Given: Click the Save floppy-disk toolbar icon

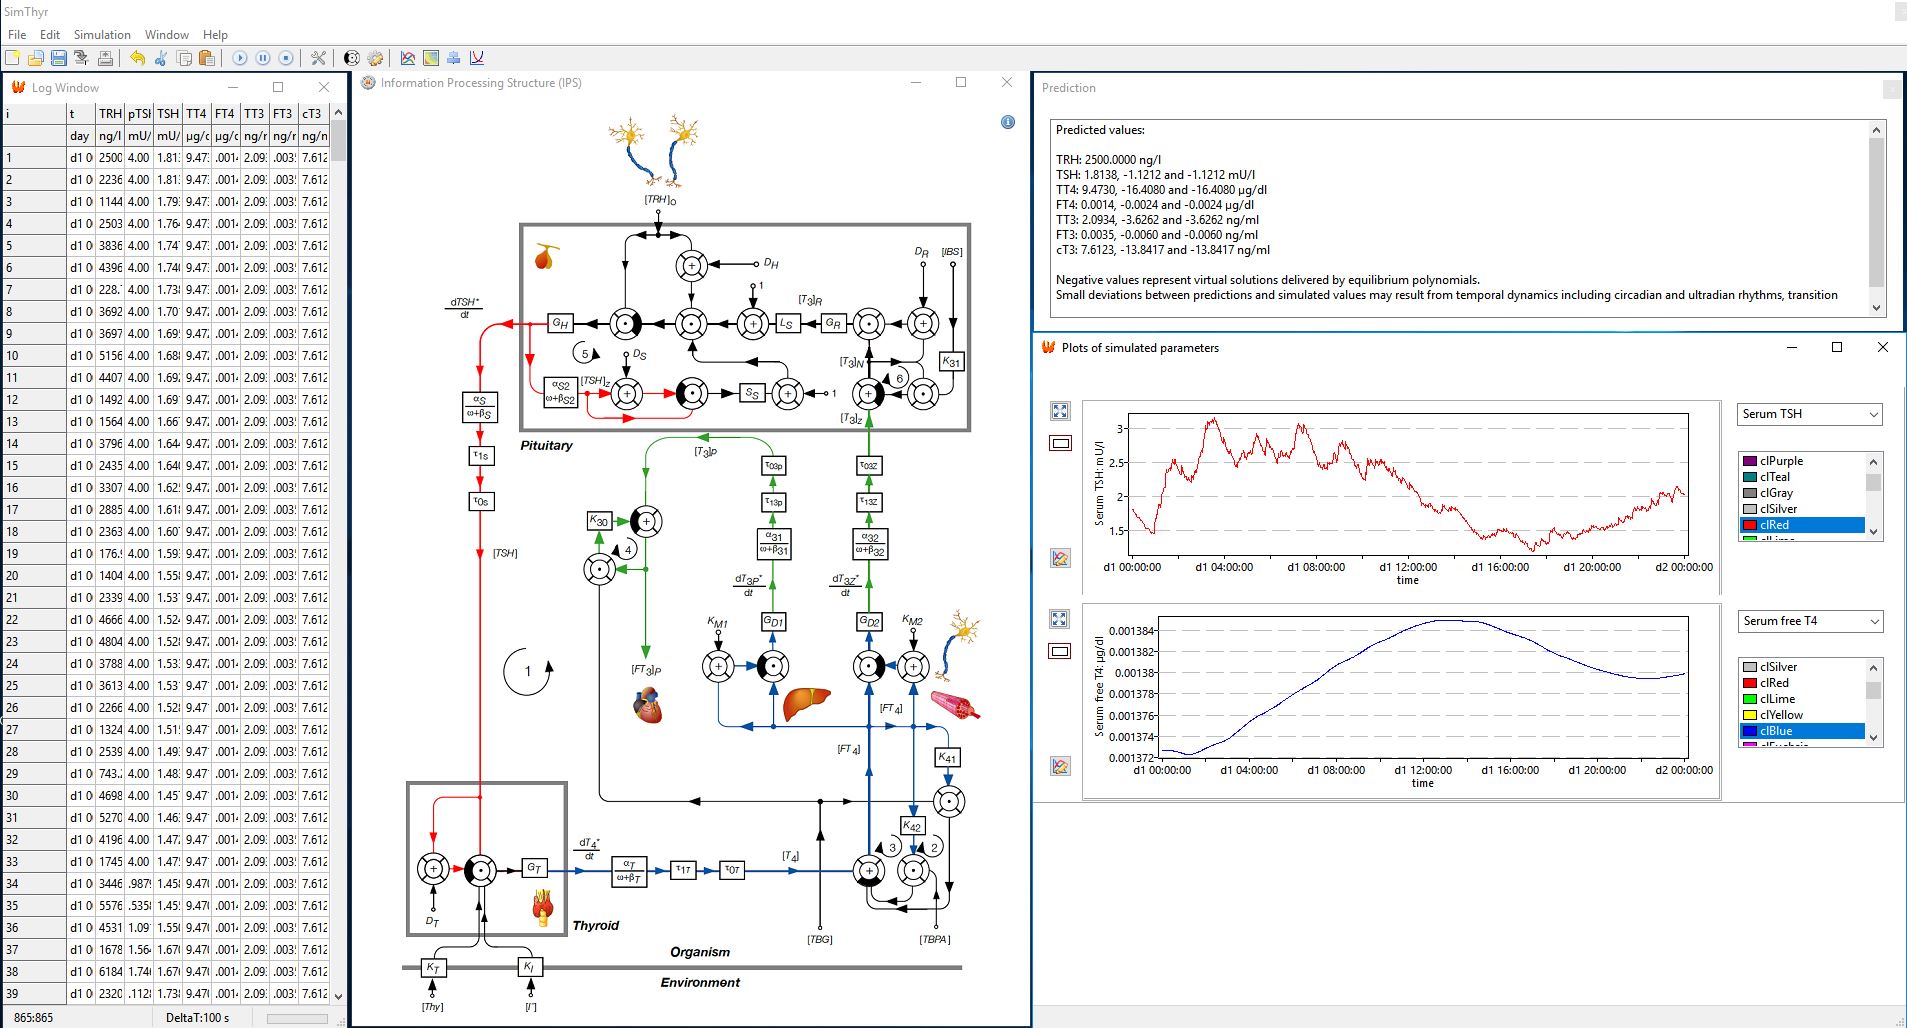Looking at the screenshot, I should [58, 58].
